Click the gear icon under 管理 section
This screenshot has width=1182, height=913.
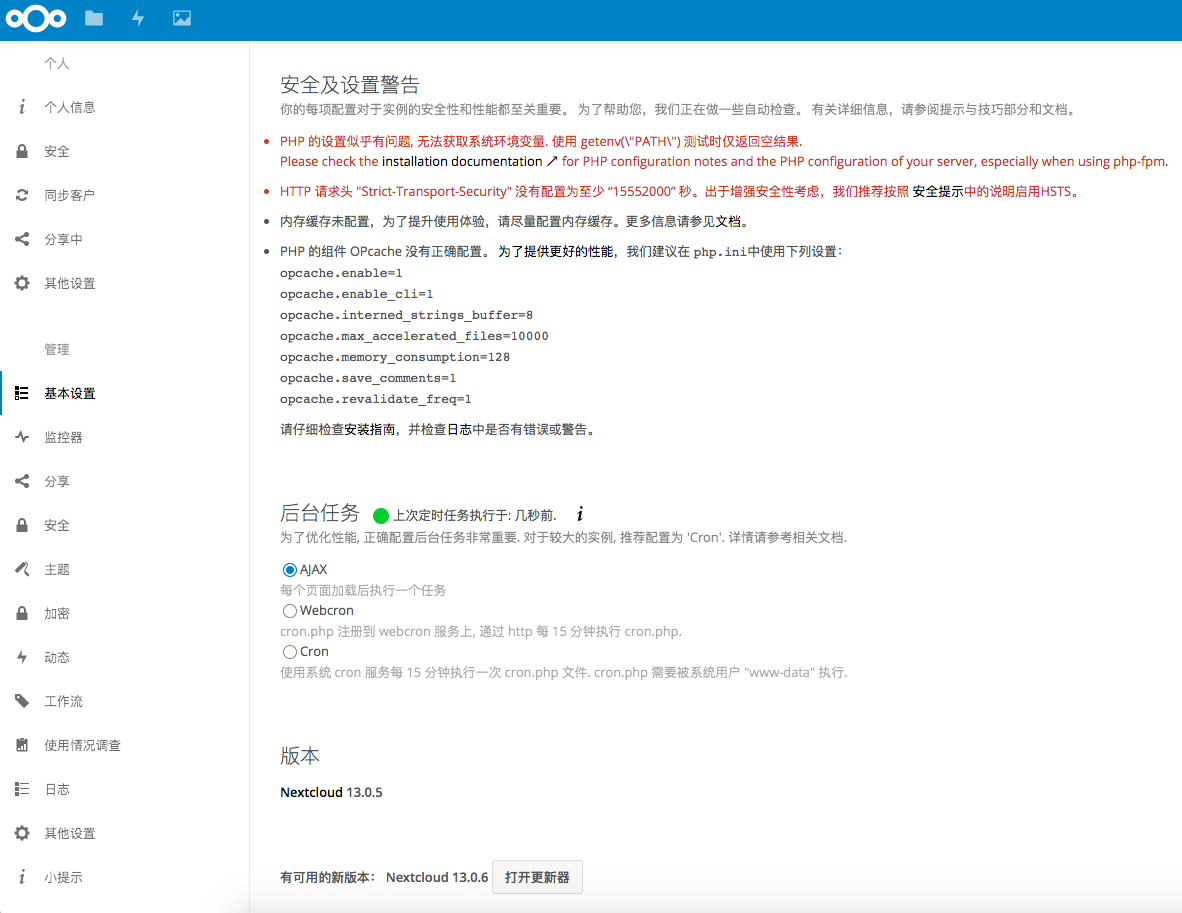[x=22, y=832]
